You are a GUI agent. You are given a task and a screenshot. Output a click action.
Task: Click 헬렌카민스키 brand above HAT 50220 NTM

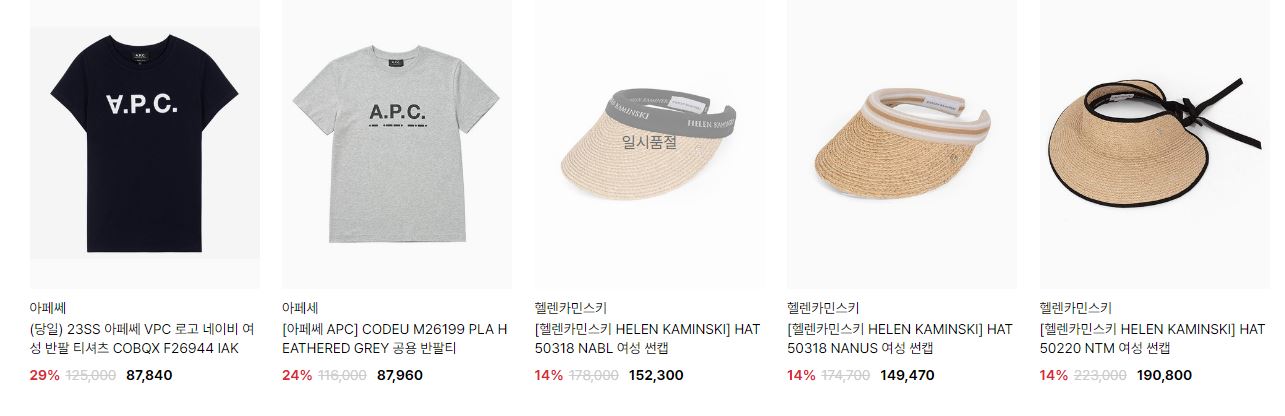click(x=1076, y=308)
